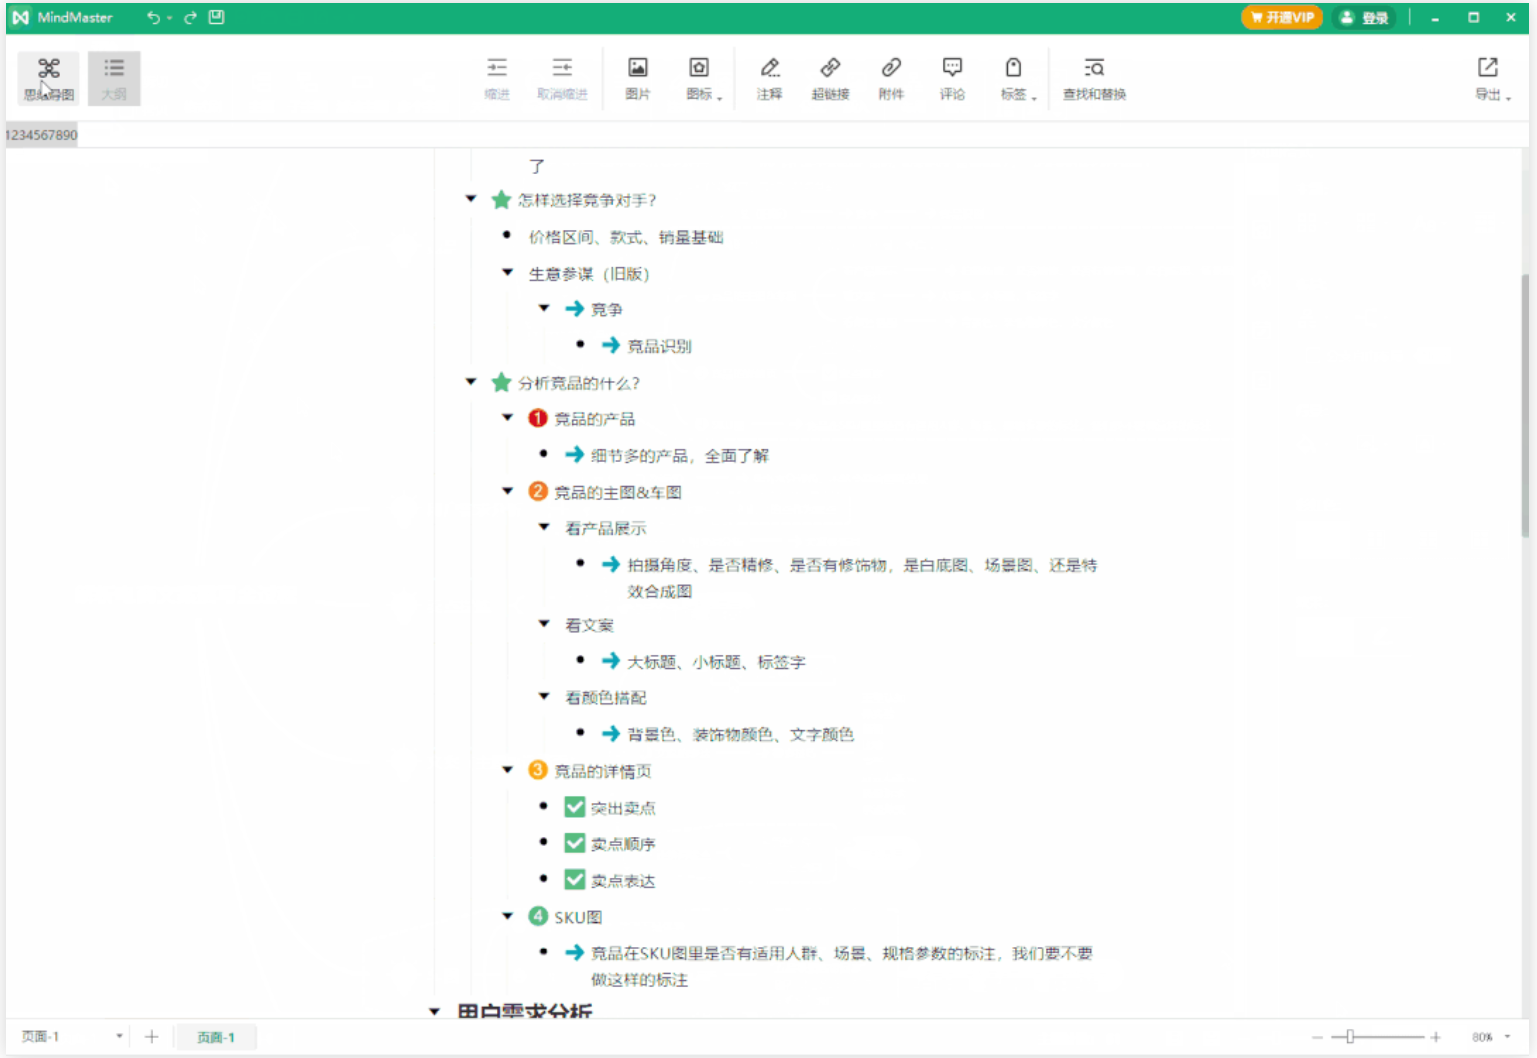Add an 附件 attachment
This screenshot has height=1058, width=1537.
pos(891,78)
